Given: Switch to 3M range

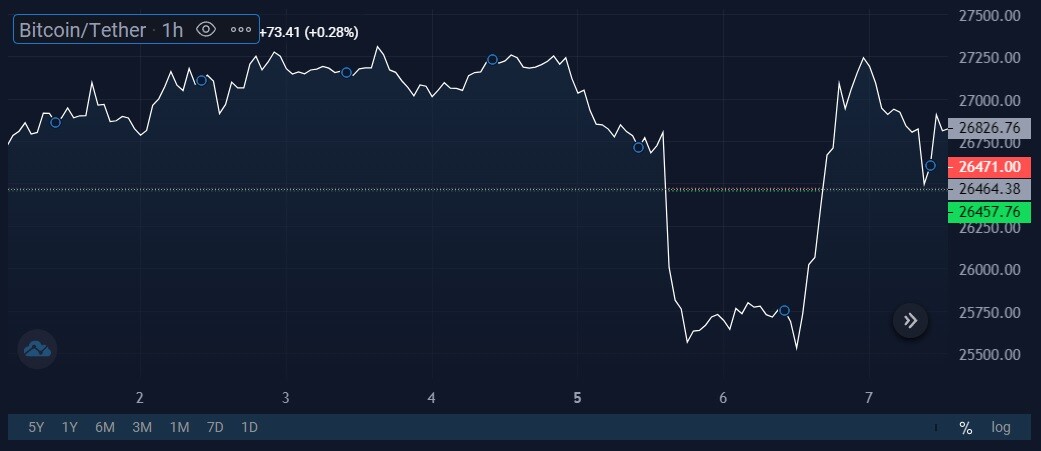Looking at the screenshot, I should pyautogui.click(x=142, y=427).
